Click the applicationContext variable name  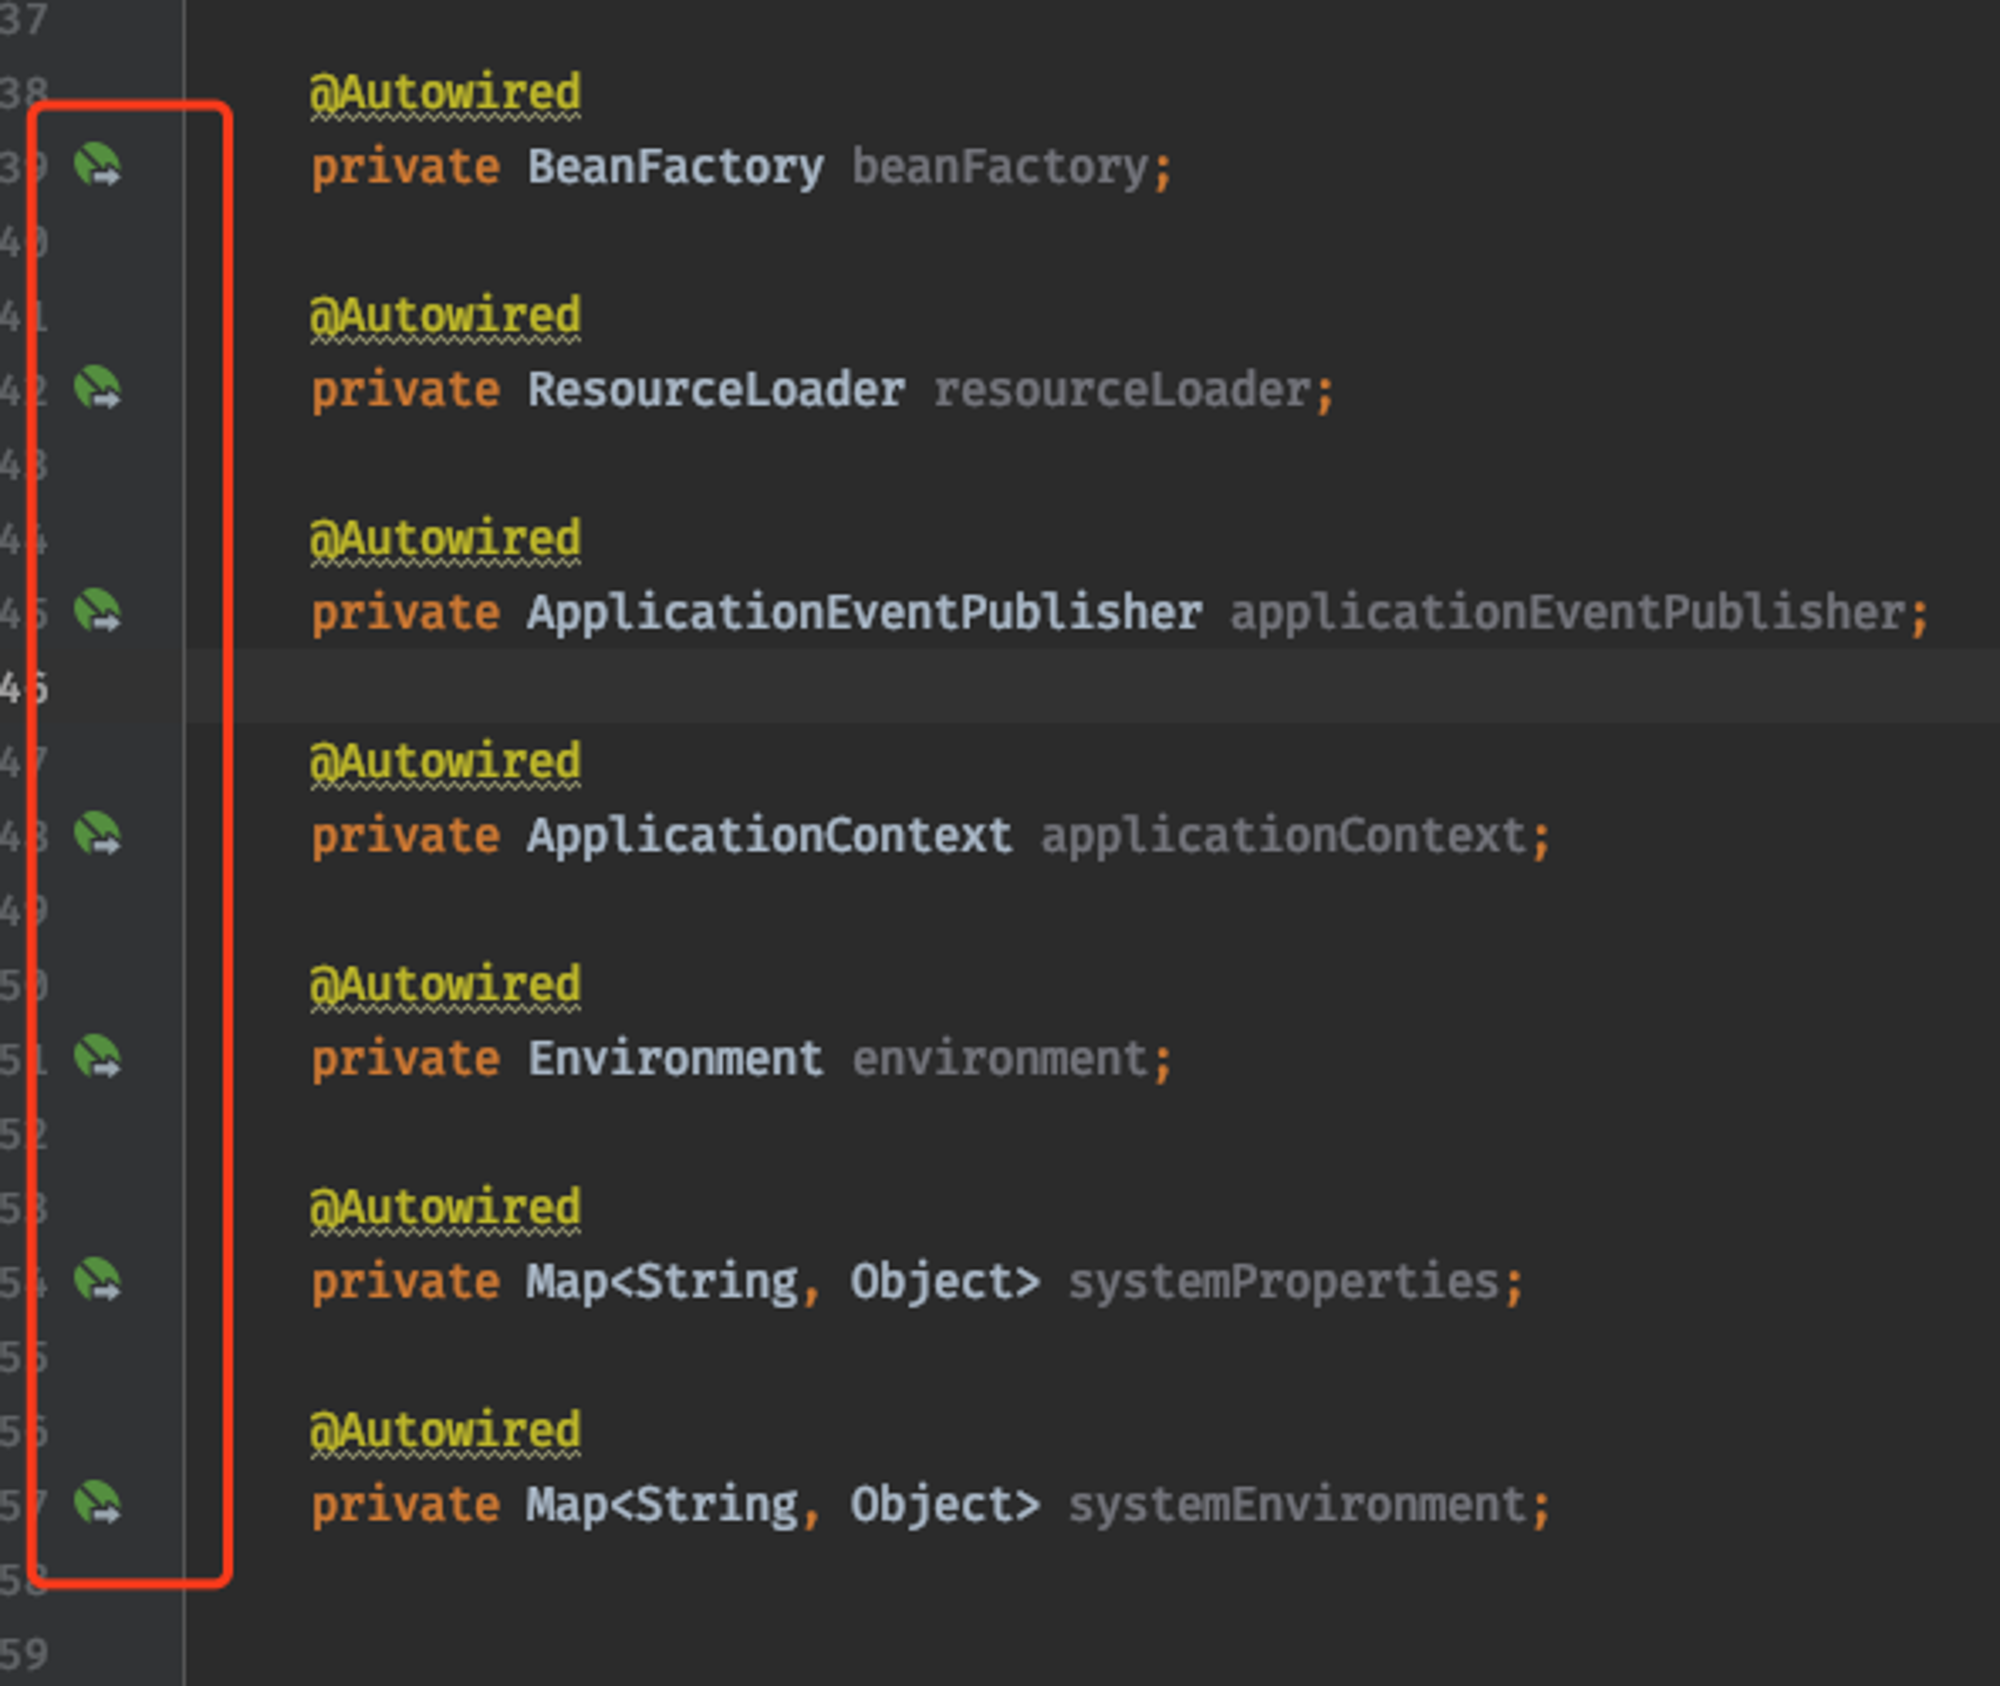pyautogui.click(x=1283, y=836)
